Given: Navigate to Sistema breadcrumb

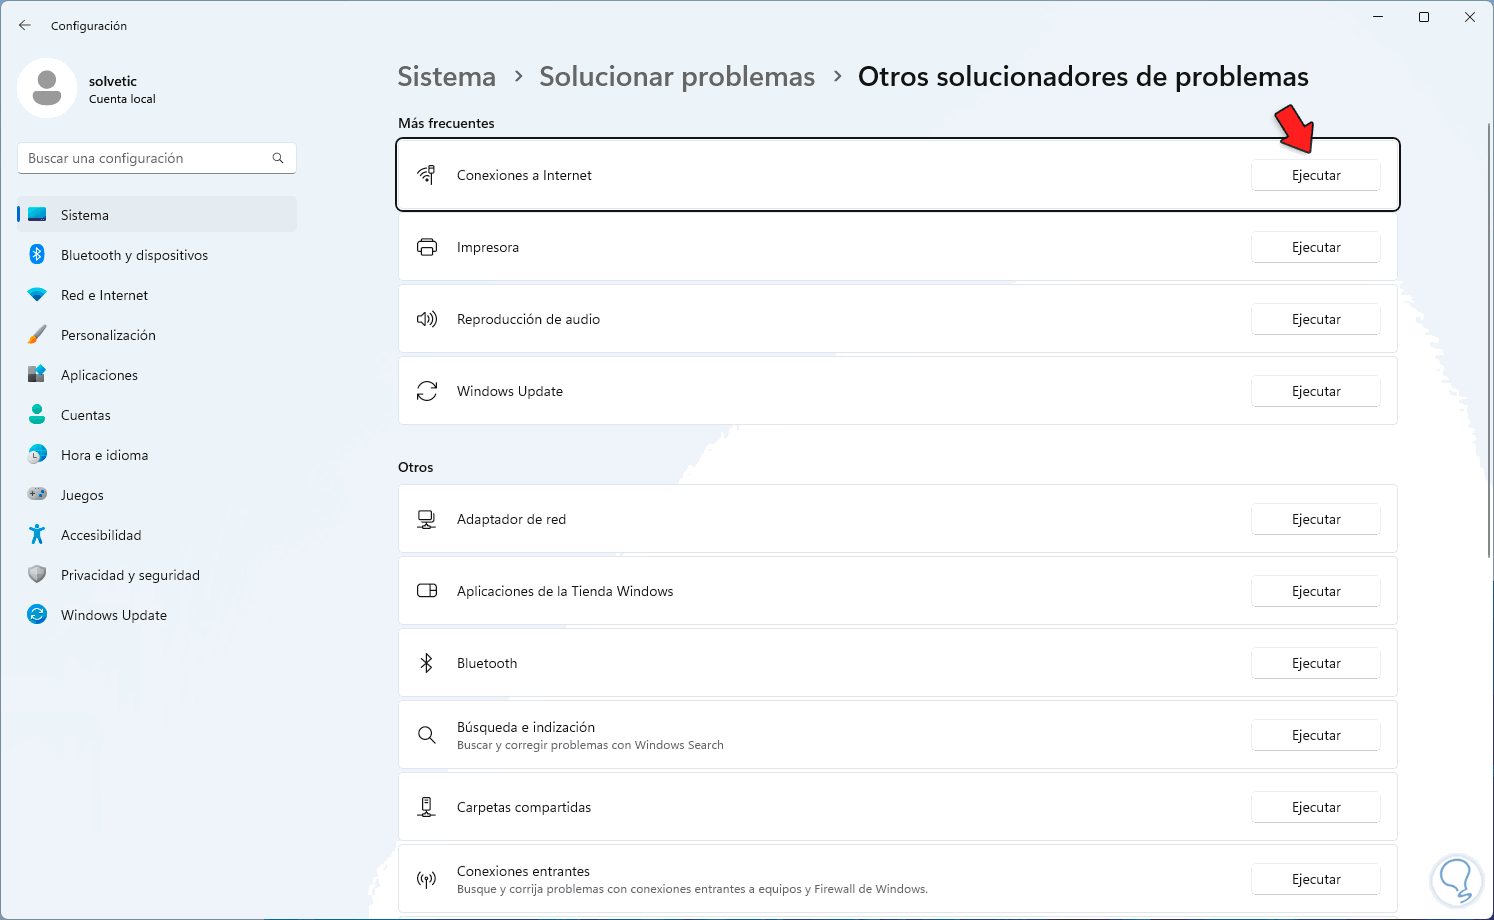Looking at the screenshot, I should [446, 77].
